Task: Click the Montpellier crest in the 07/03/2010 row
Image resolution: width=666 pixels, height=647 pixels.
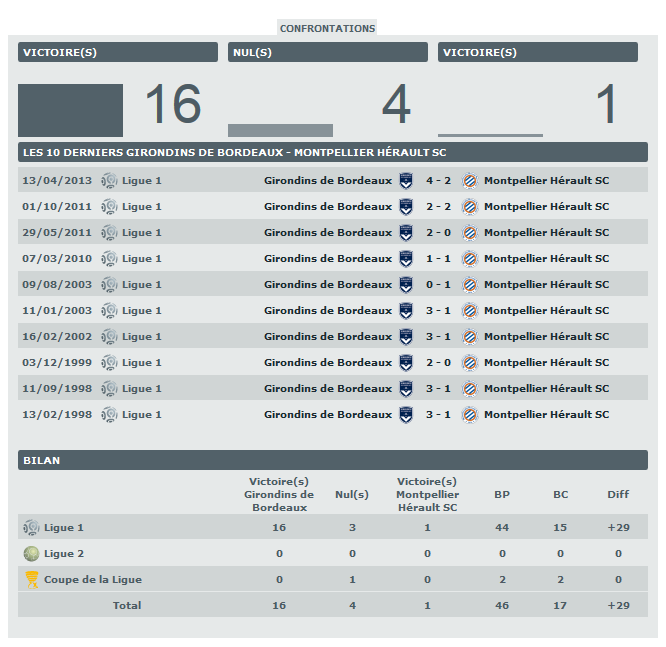Action: click(470, 259)
